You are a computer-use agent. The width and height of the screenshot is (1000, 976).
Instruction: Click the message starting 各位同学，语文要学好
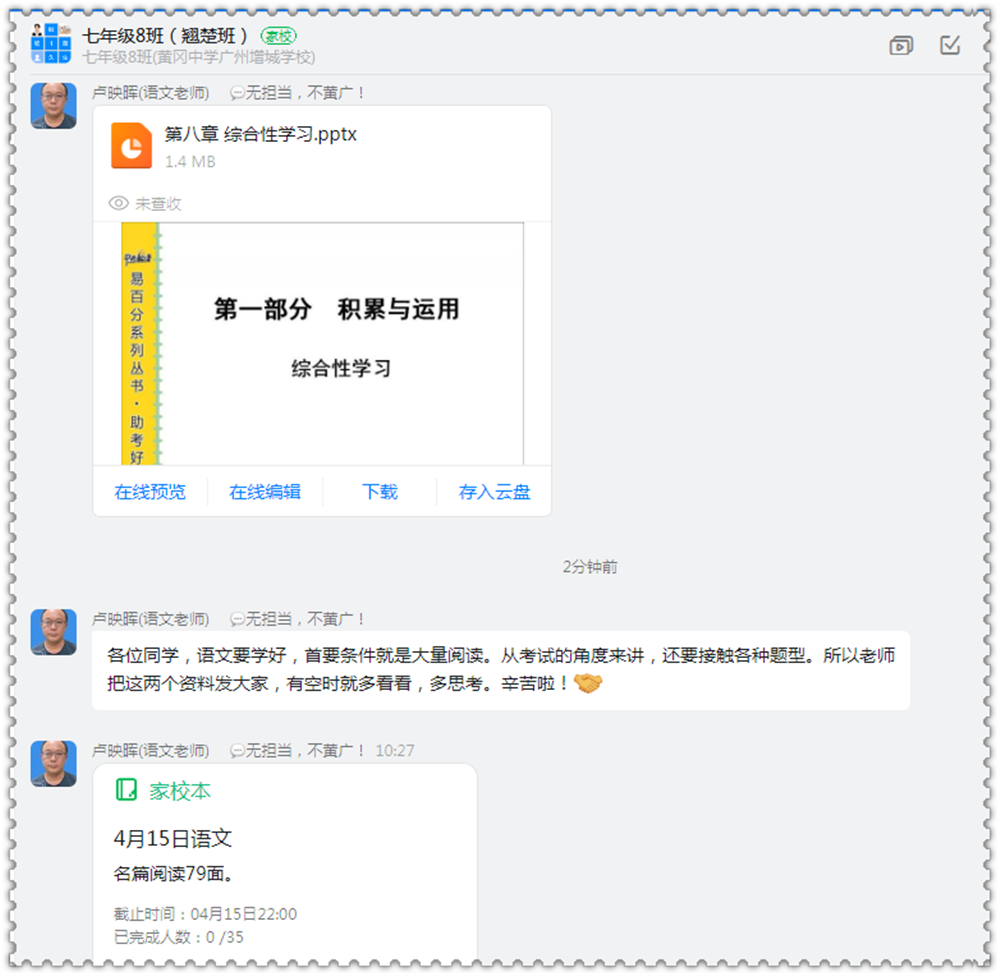click(x=501, y=670)
